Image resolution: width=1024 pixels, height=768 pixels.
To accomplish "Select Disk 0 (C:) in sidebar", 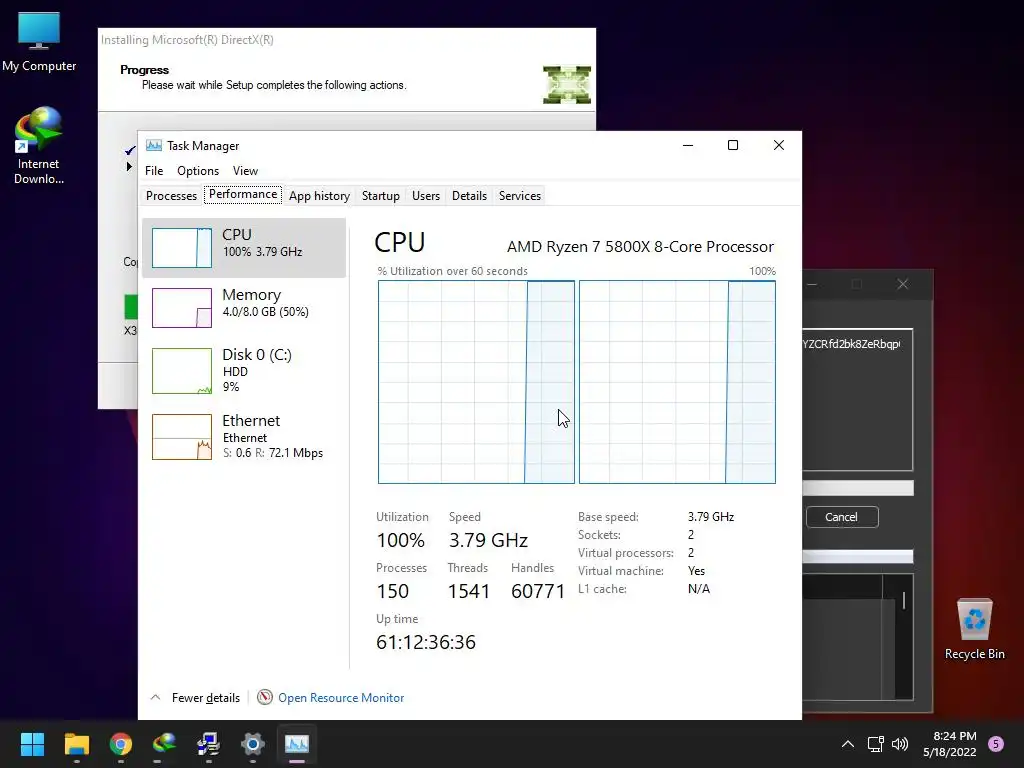I will tap(244, 370).
